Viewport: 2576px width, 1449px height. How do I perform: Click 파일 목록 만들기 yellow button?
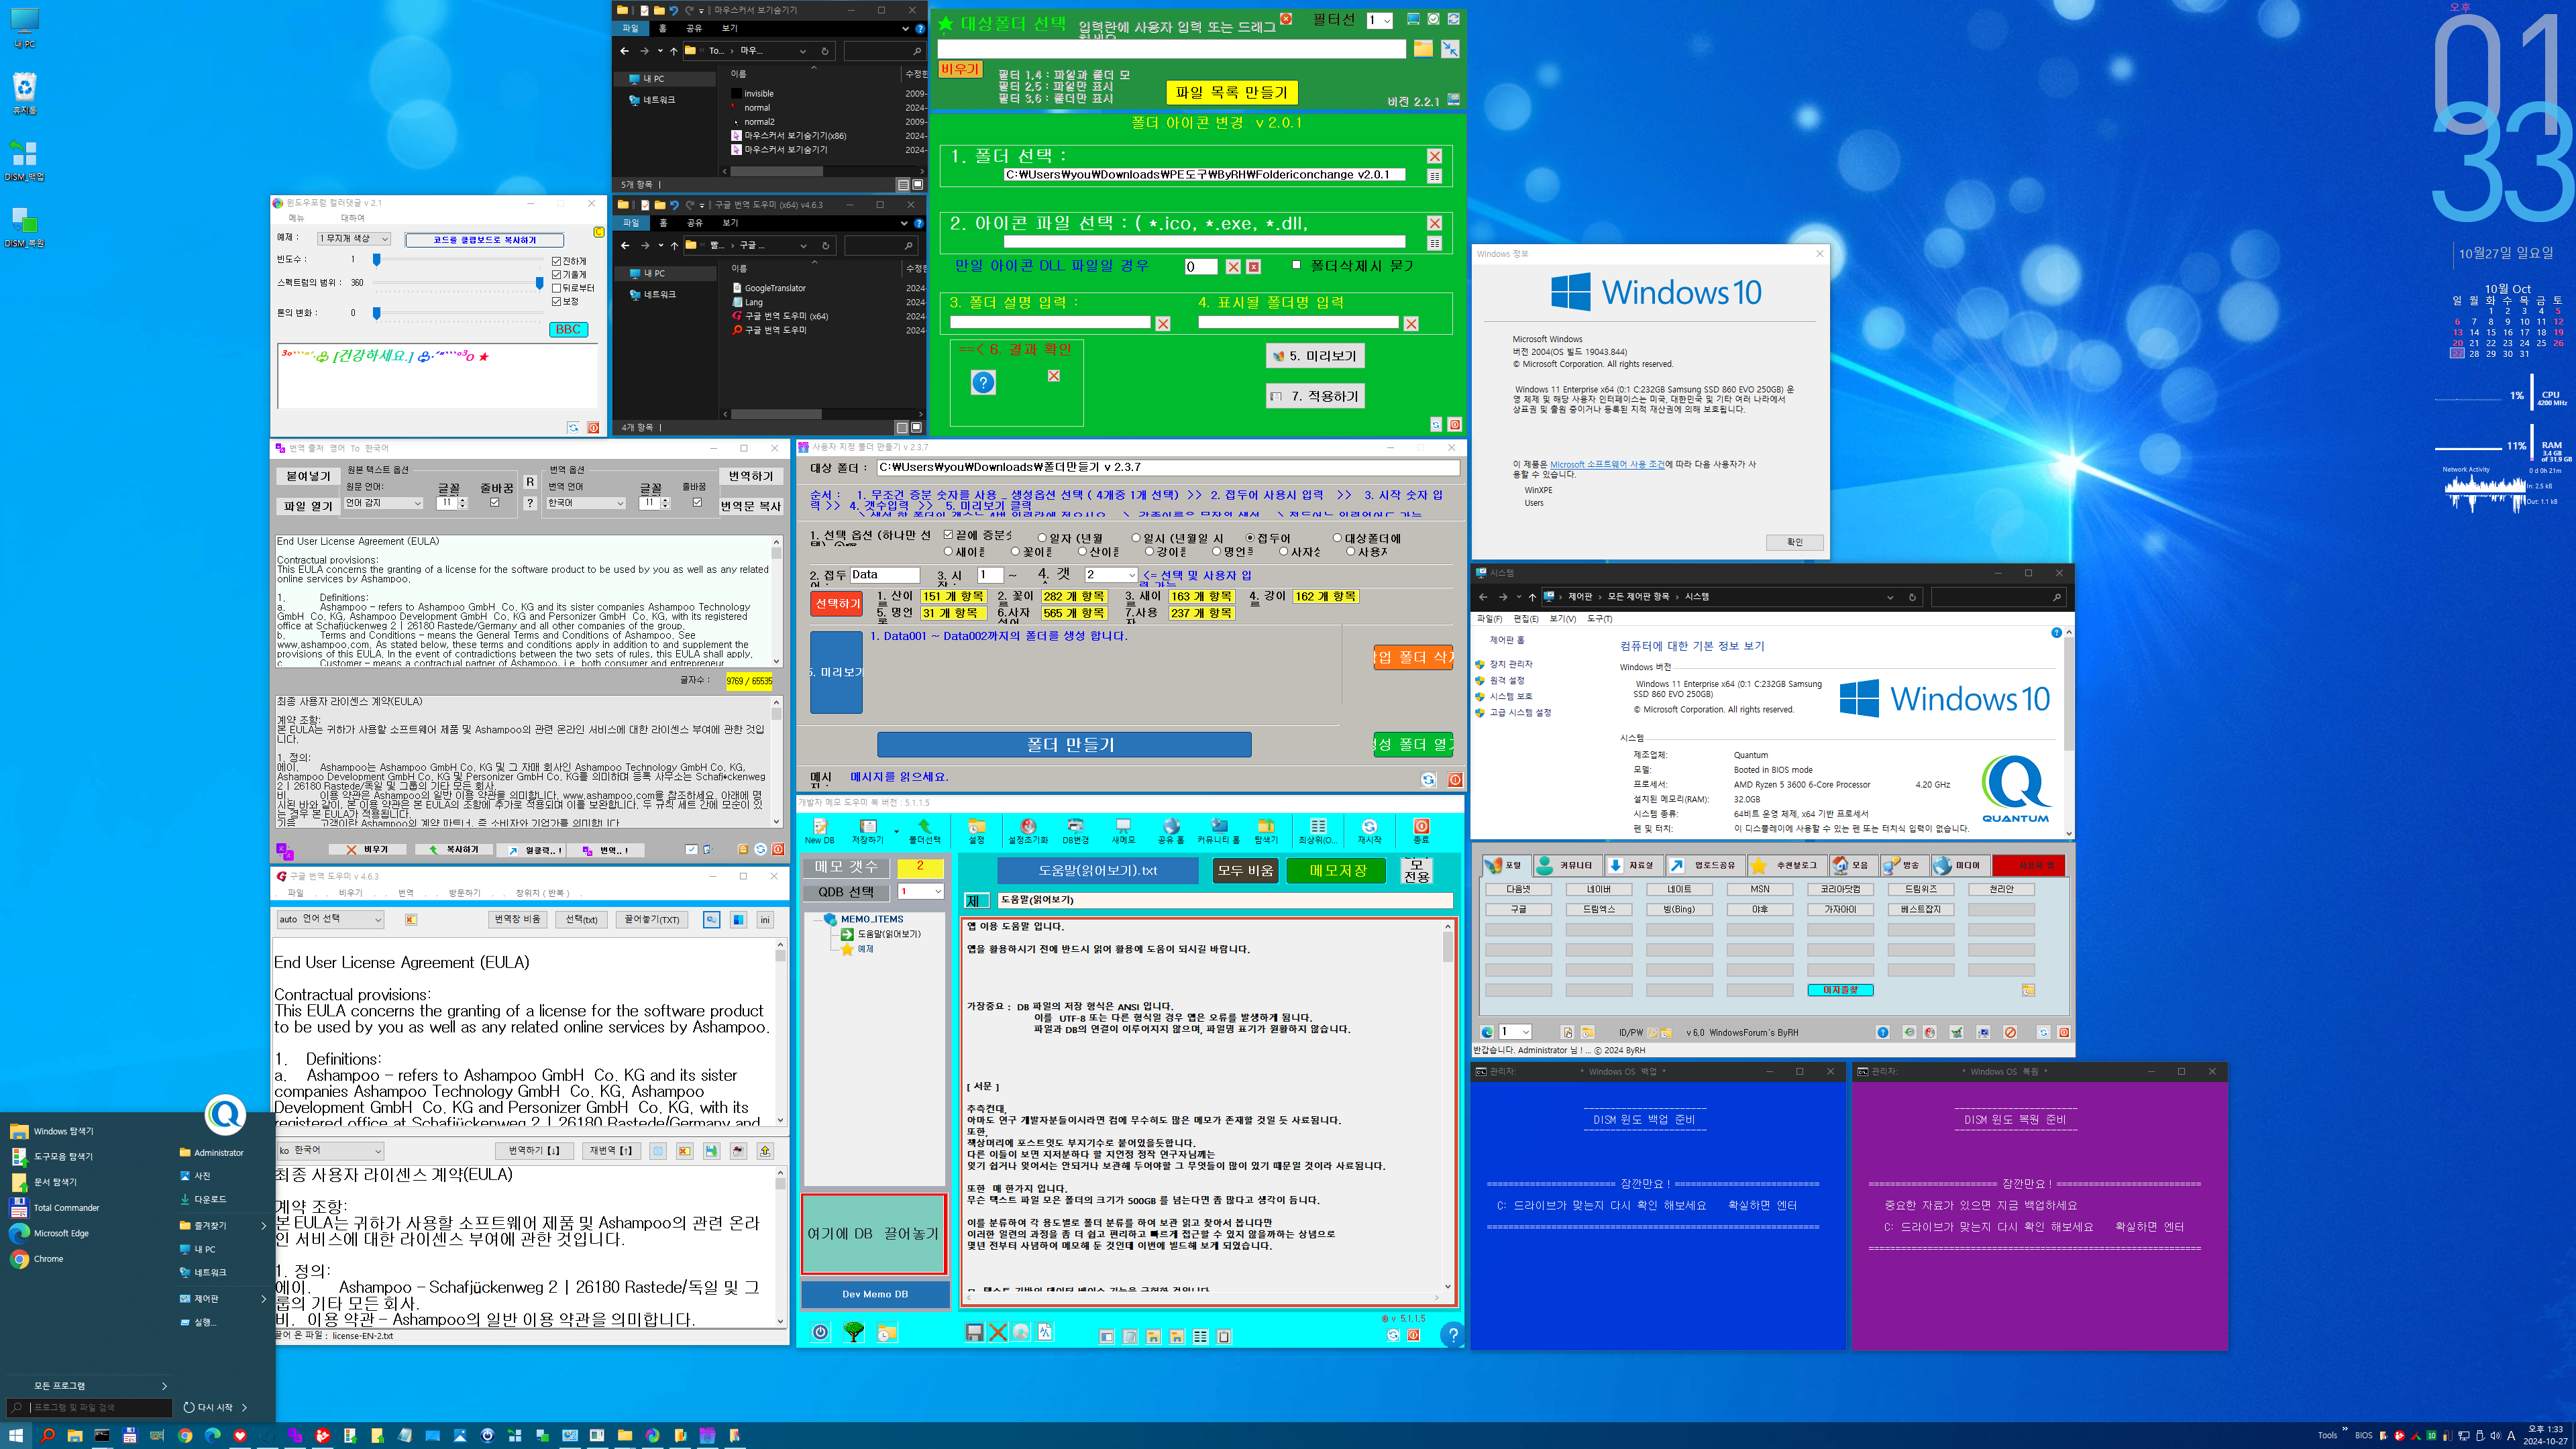click(1231, 92)
